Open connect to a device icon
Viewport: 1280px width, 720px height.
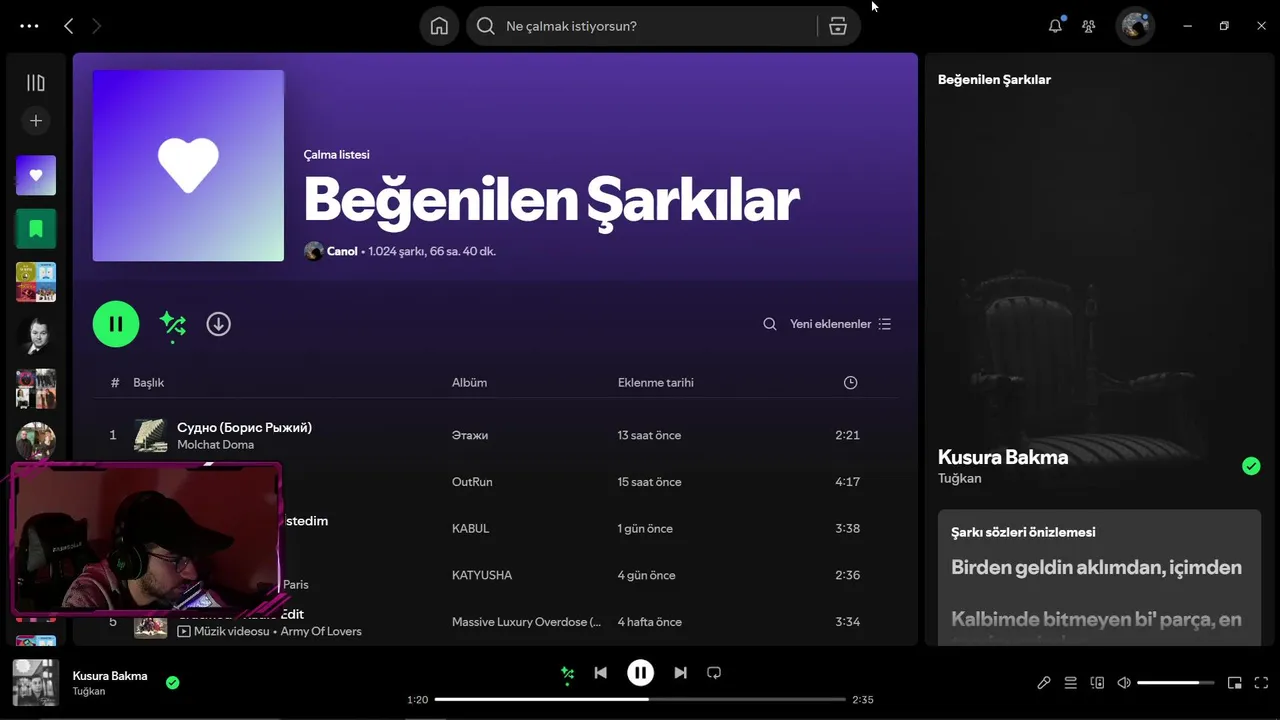click(1097, 683)
